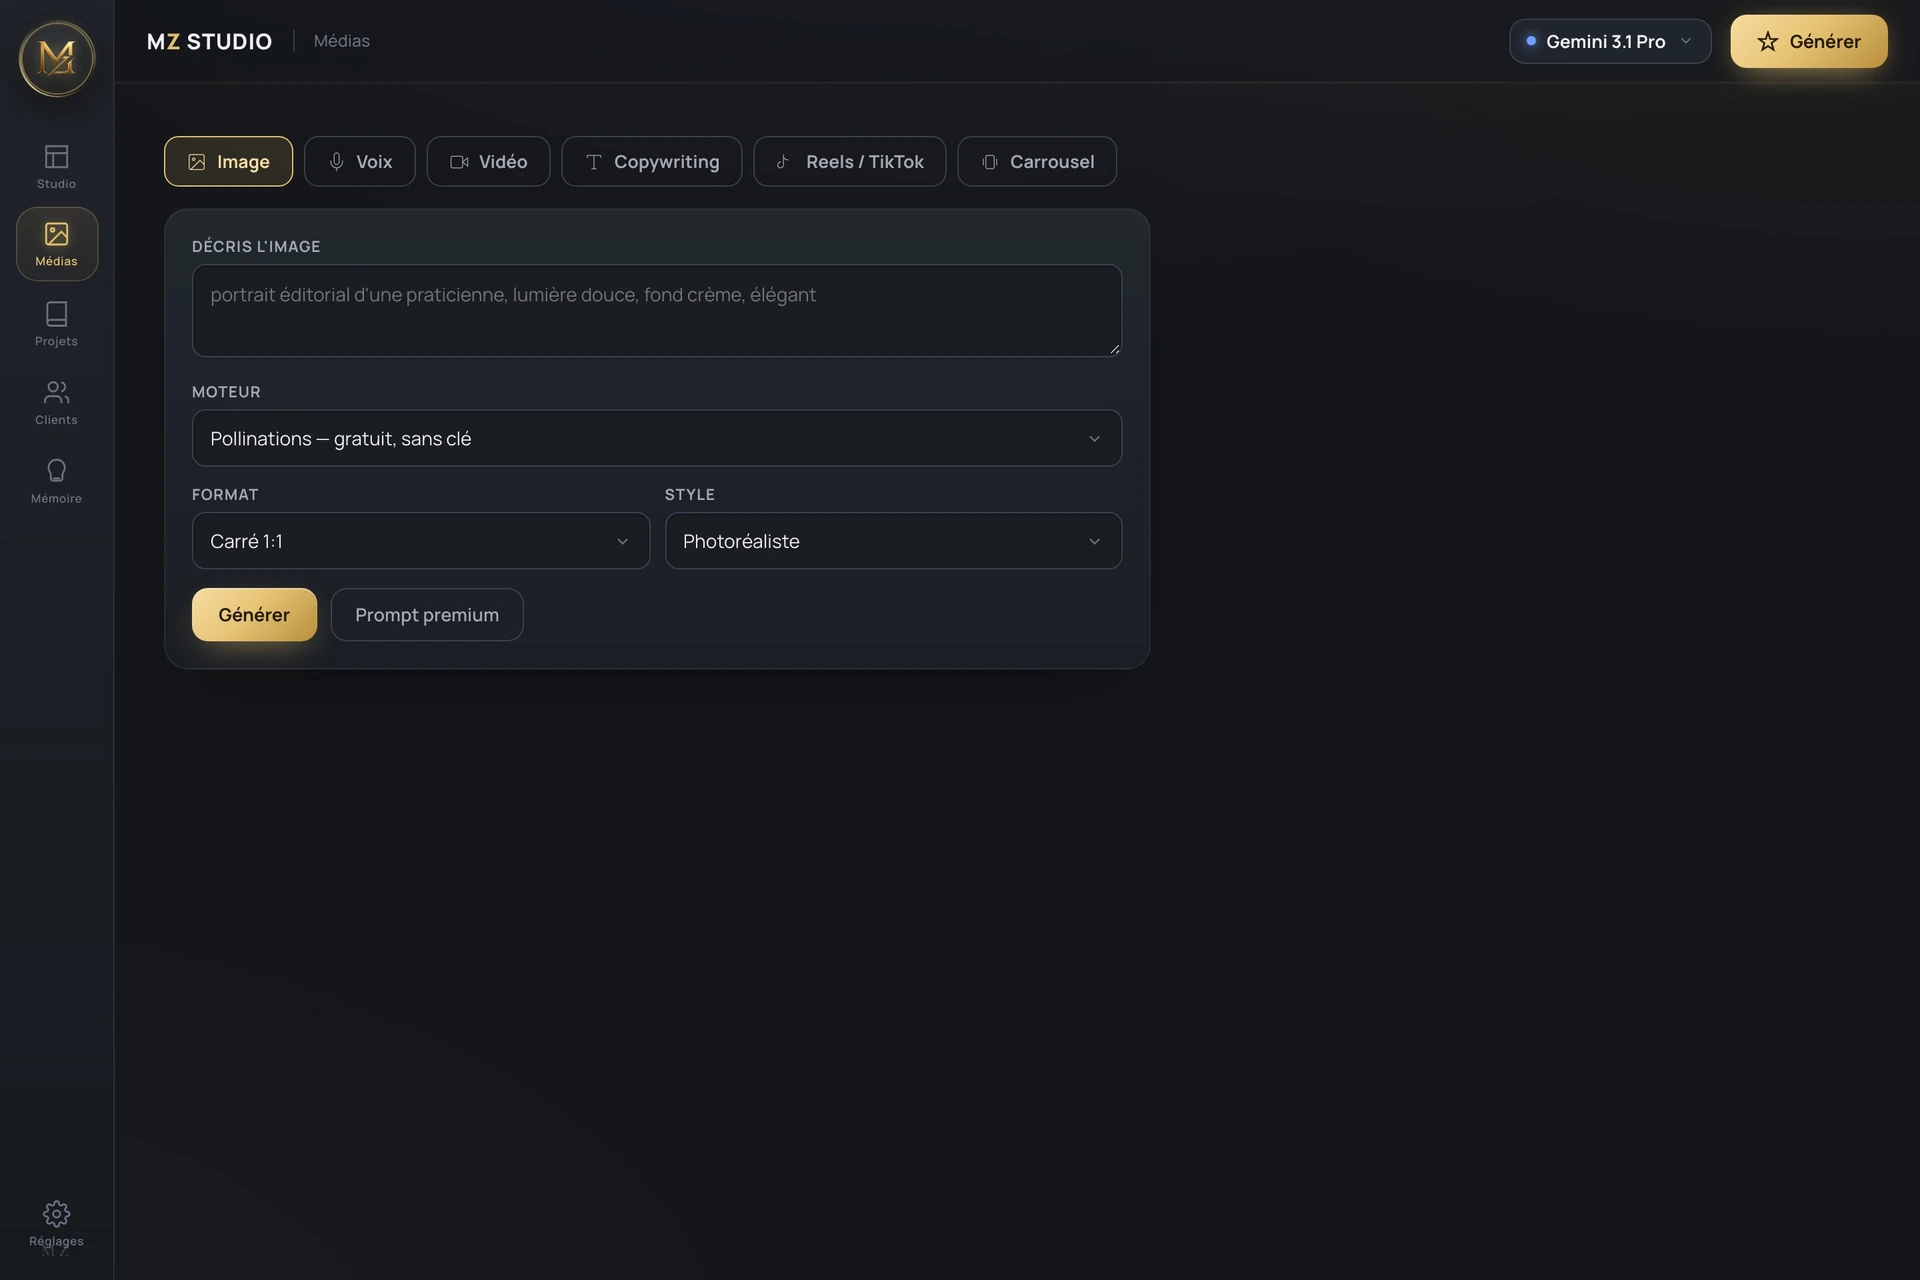1920x1280 pixels.
Task: Focus the image description text area
Action: tap(657, 311)
